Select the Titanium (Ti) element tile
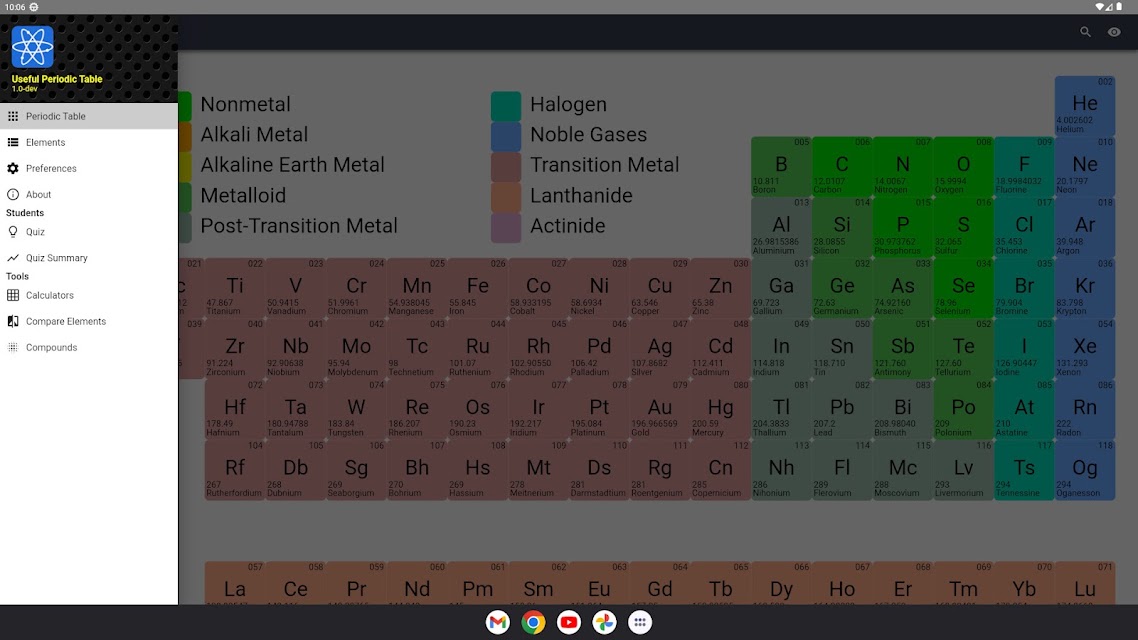The image size is (1138, 640). coord(234,287)
